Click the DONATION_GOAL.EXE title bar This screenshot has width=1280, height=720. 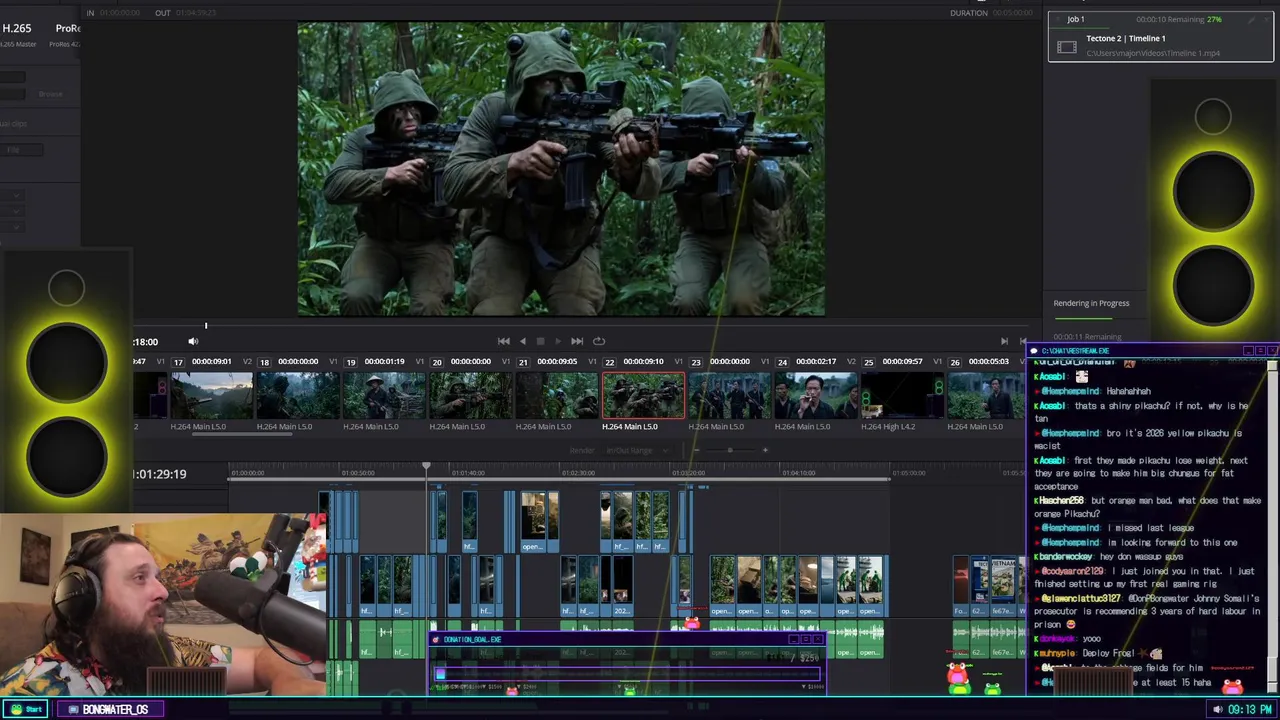[x=626, y=639]
